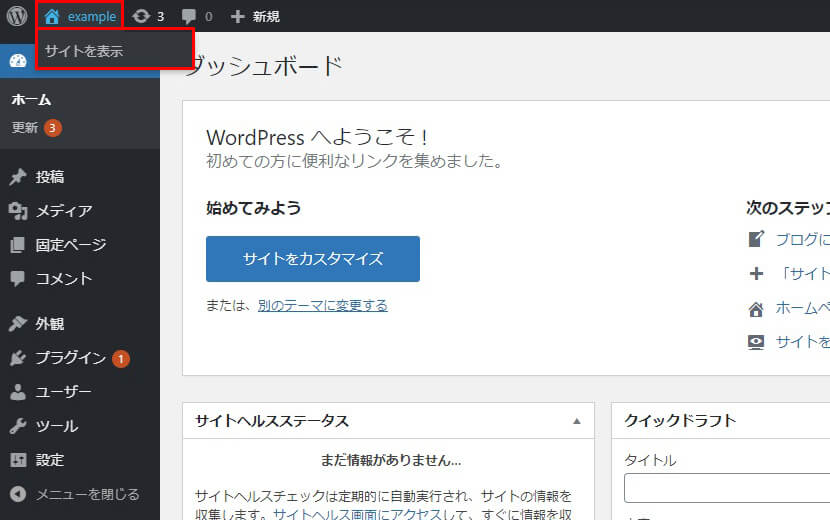This screenshot has width=830, height=520.
Task: Open 固定ページ menu
Action: [x=71, y=245]
